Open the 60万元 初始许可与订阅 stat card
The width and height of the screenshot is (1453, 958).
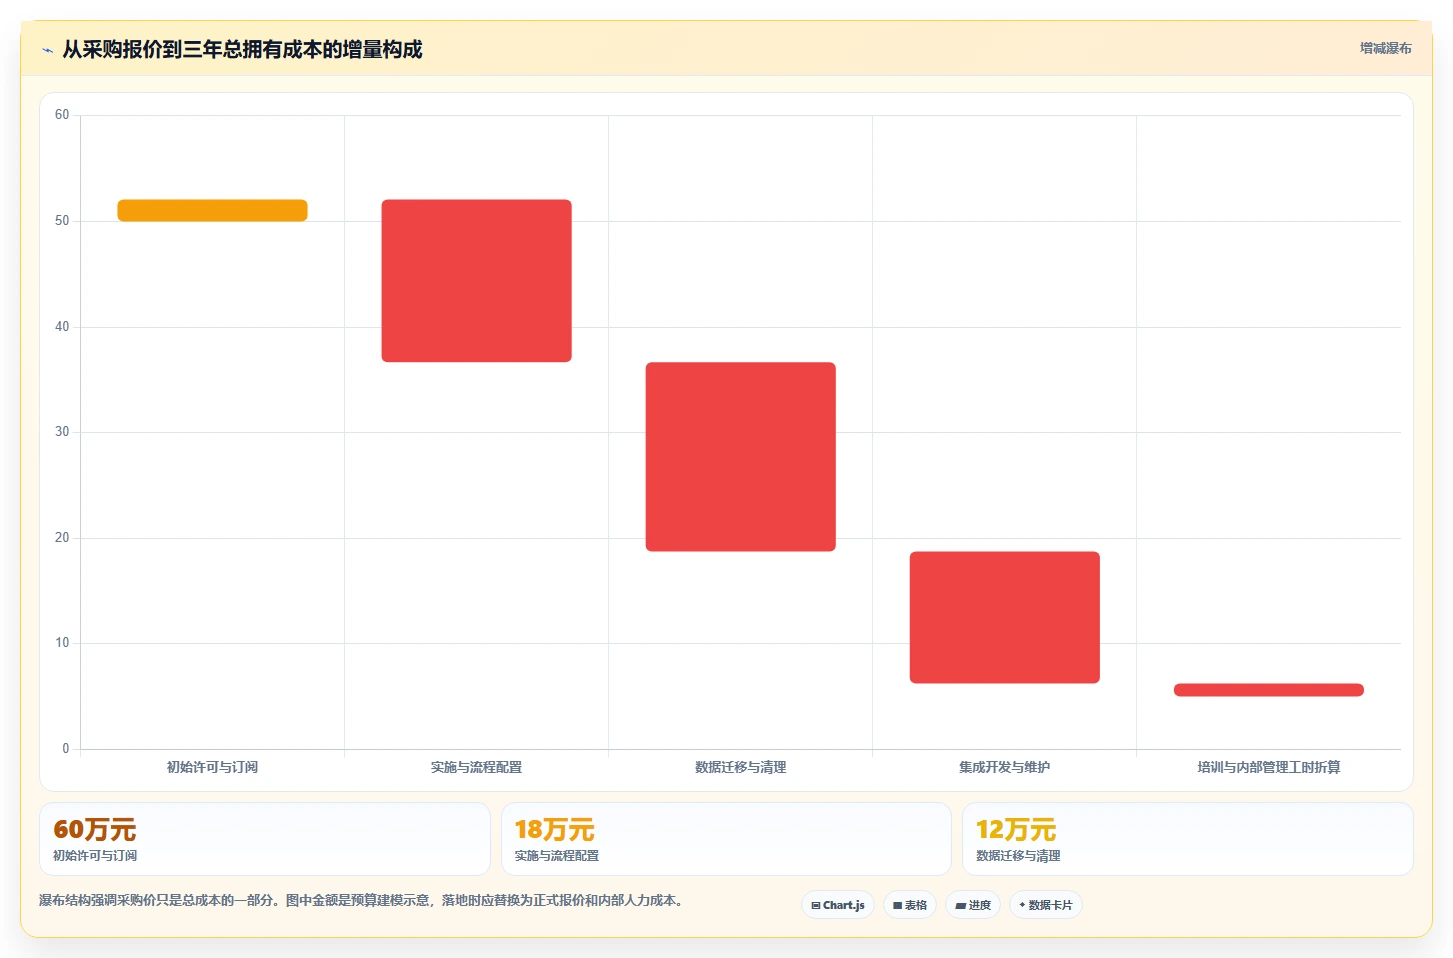click(x=265, y=839)
